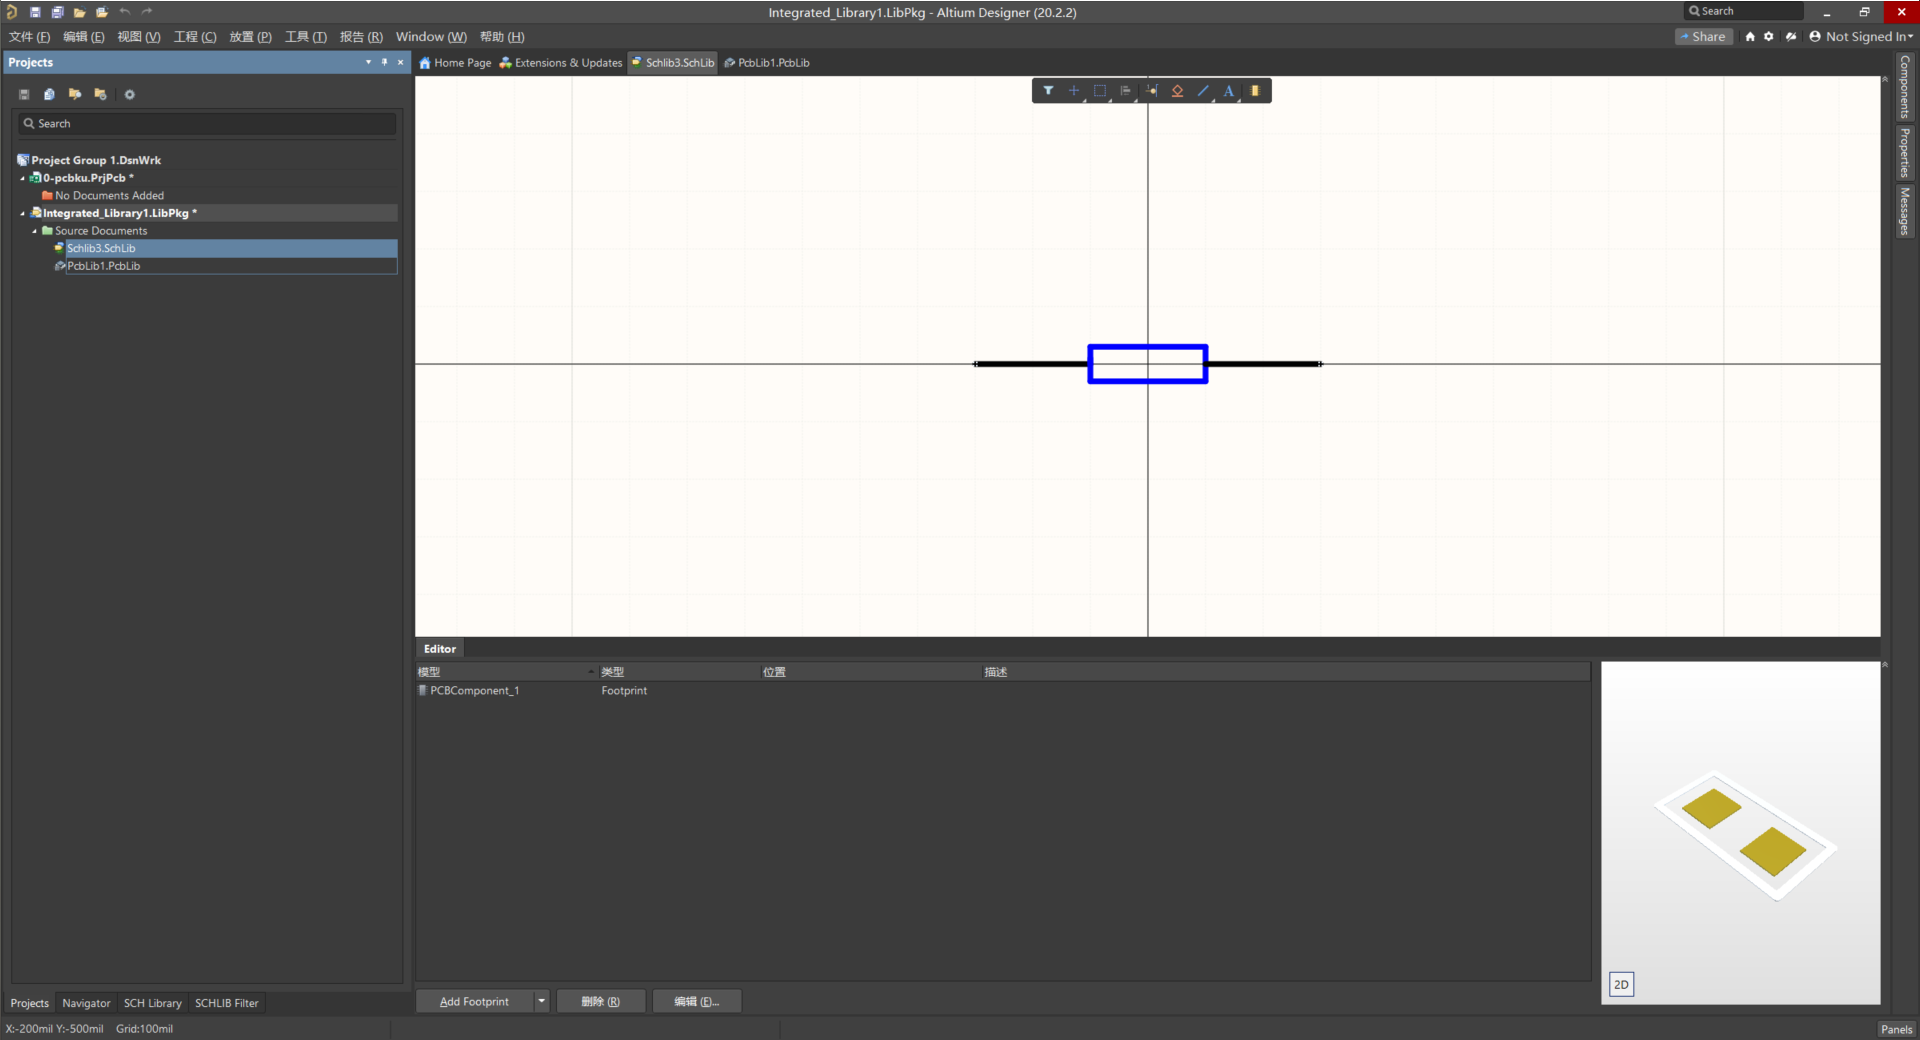Switch to the SCHLIB Filter tab

(226, 1003)
